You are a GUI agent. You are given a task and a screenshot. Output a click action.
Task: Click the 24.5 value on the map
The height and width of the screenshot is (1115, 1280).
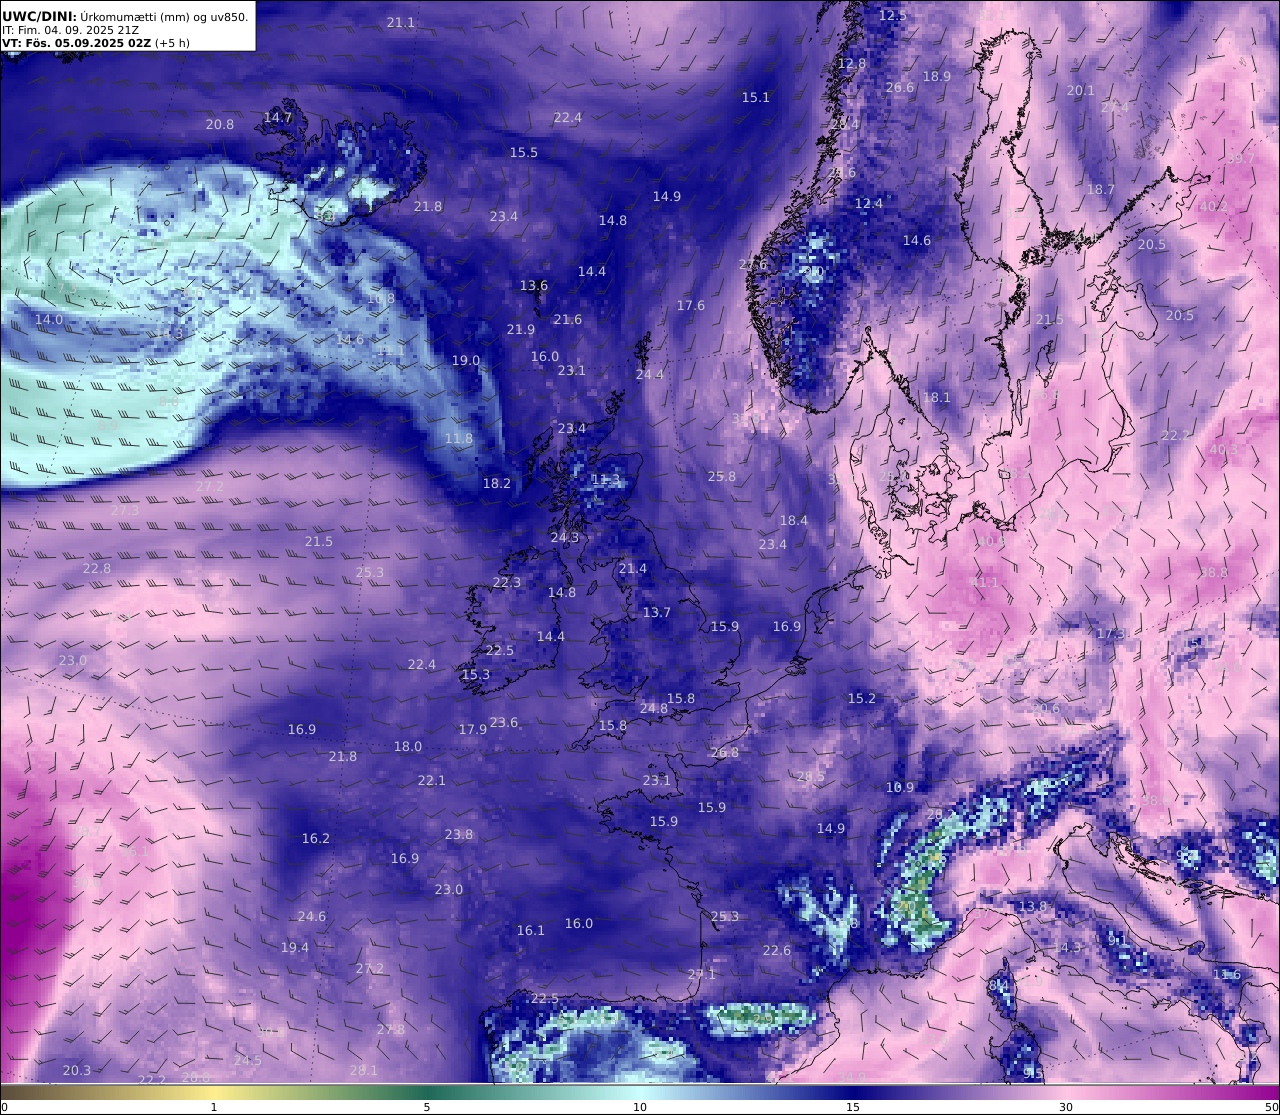coord(248,1060)
